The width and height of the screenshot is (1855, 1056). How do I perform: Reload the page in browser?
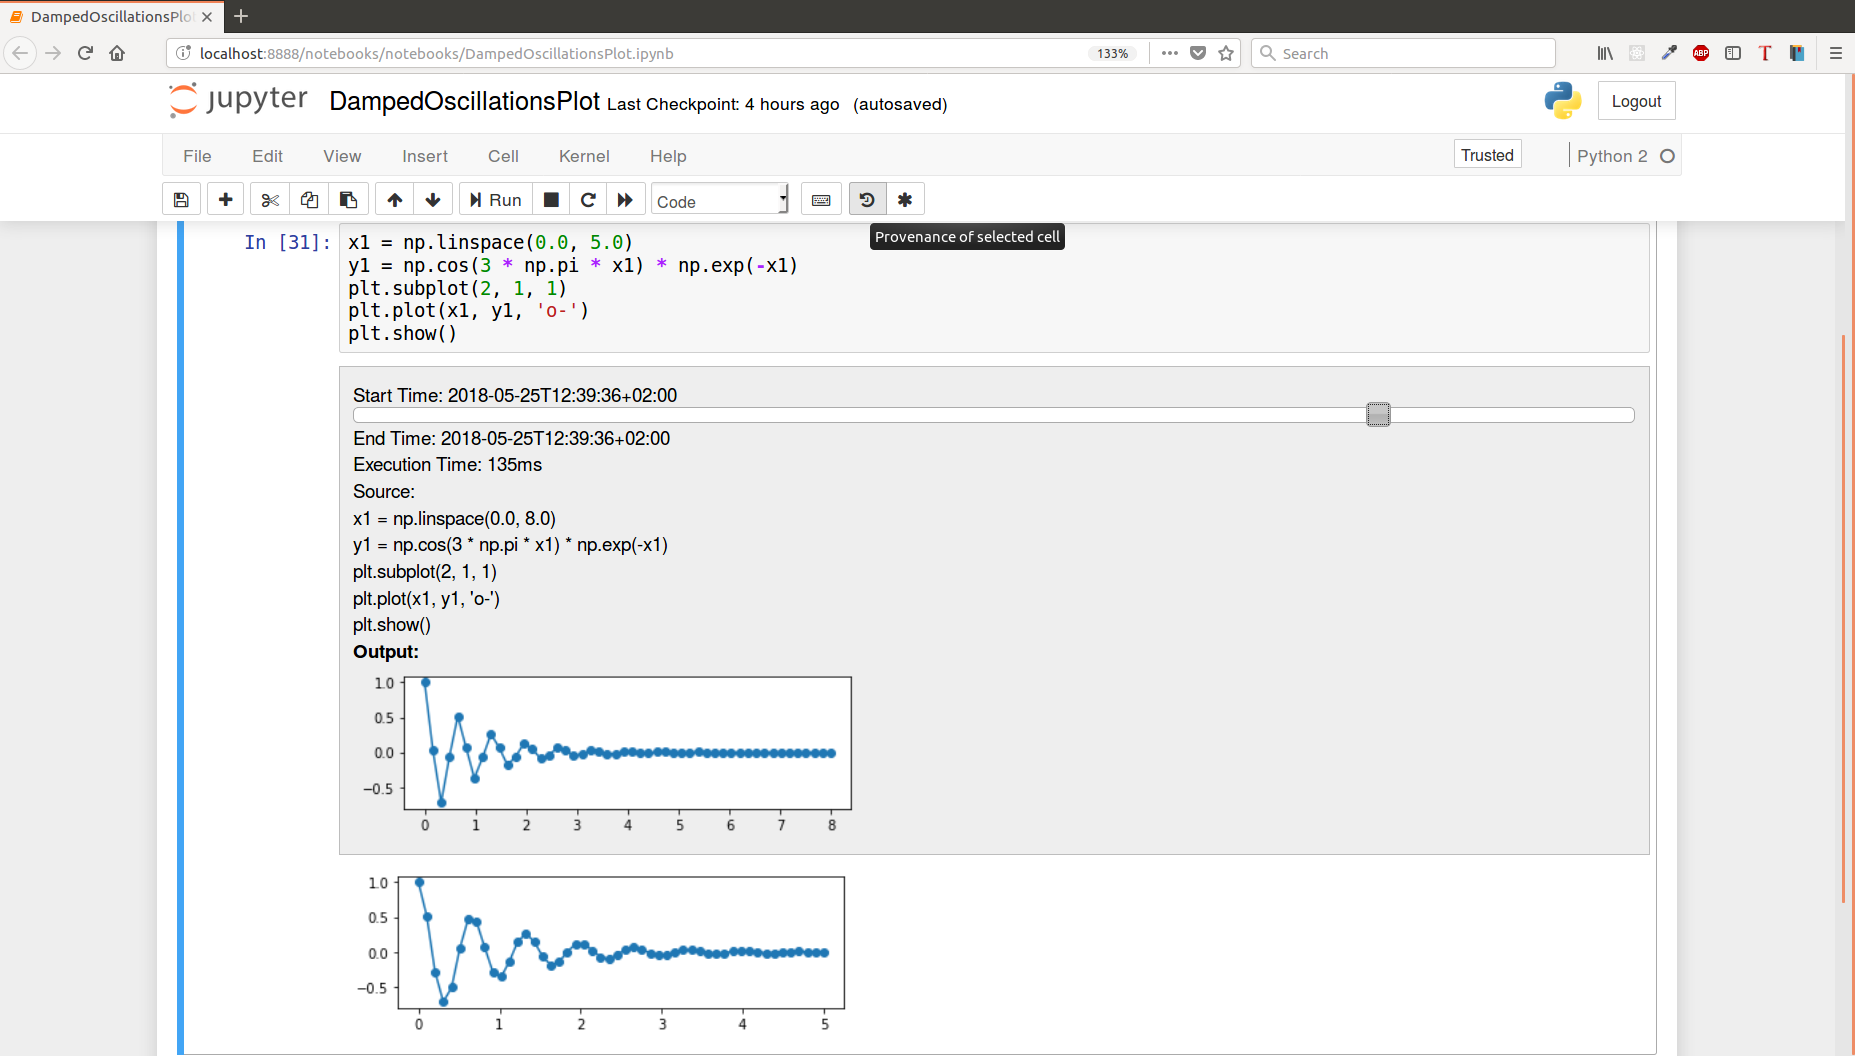pos(85,53)
